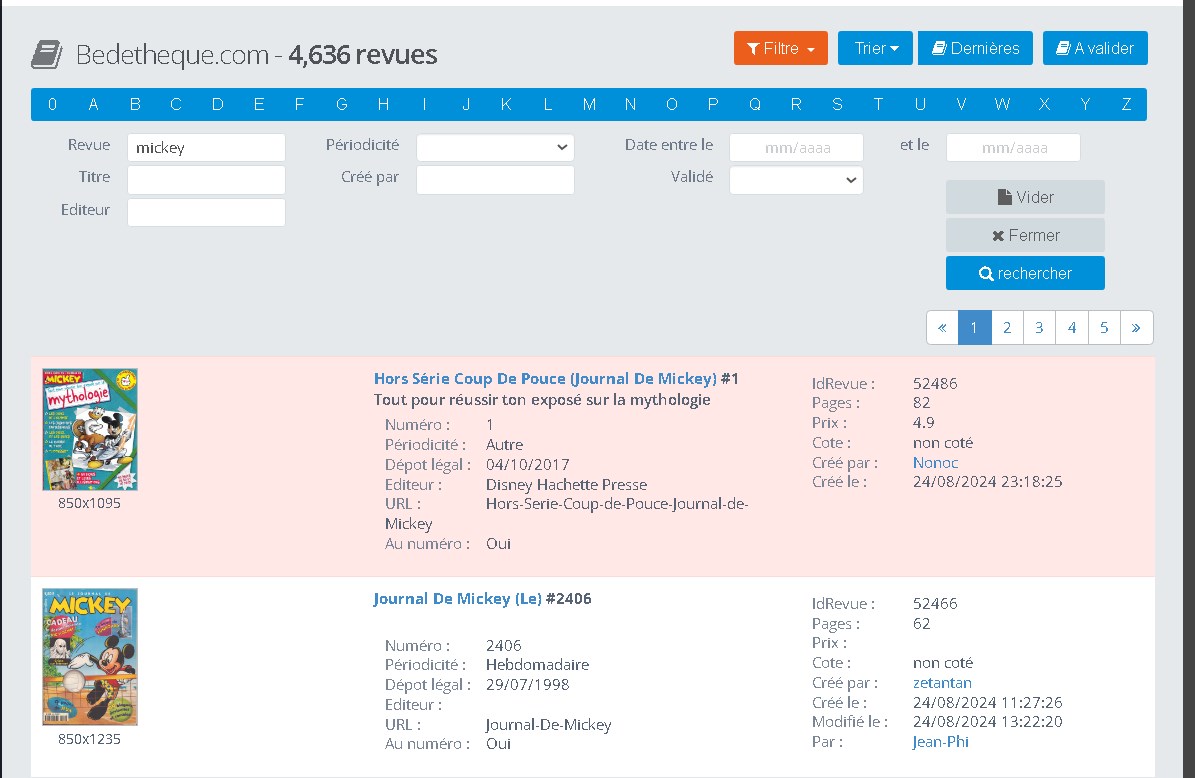The height and width of the screenshot is (778, 1195).
Task: Click the Dernières button
Action: 975,48
